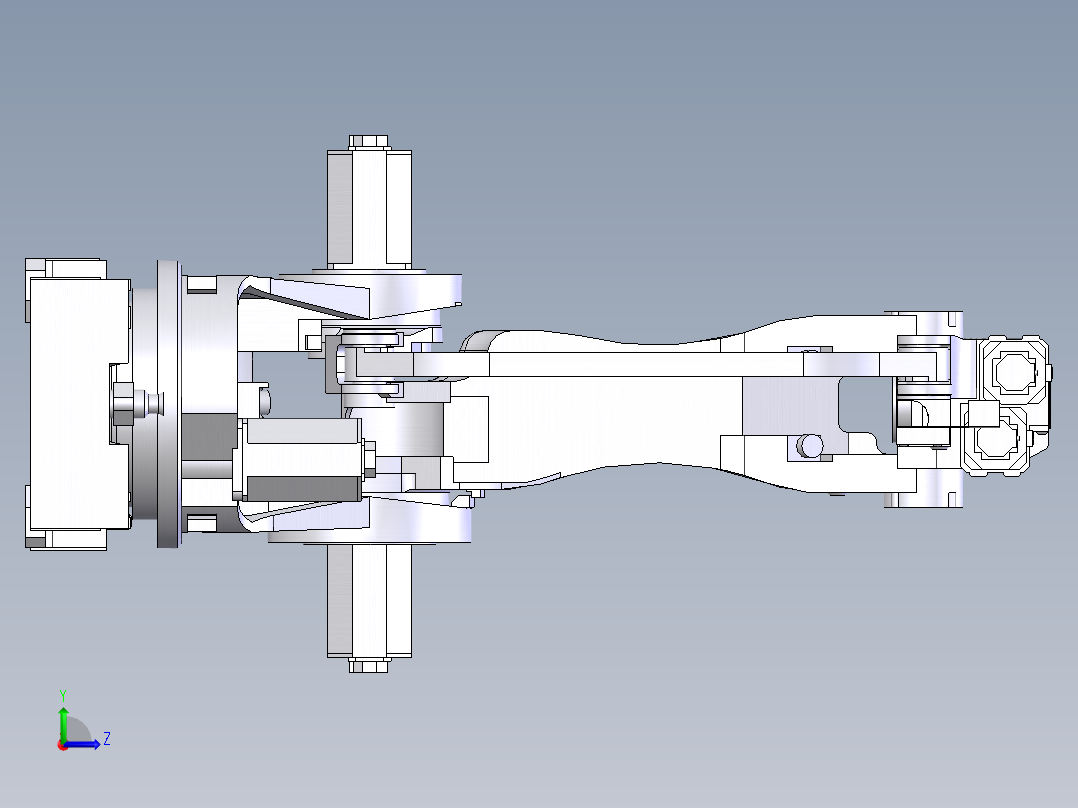The height and width of the screenshot is (808, 1078).
Task: Select the large rectangular housing block at left
Action: click(80, 404)
